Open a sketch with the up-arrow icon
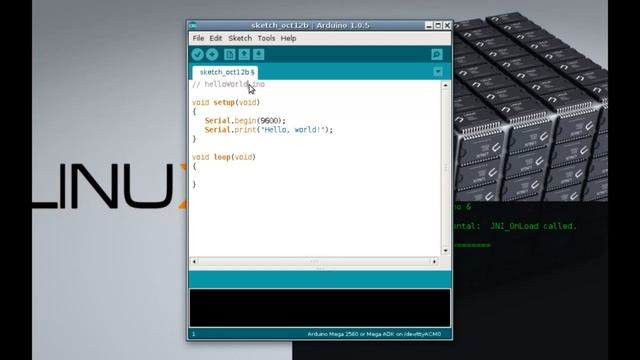Screen dimensions: 640x360 (x=244, y=54)
